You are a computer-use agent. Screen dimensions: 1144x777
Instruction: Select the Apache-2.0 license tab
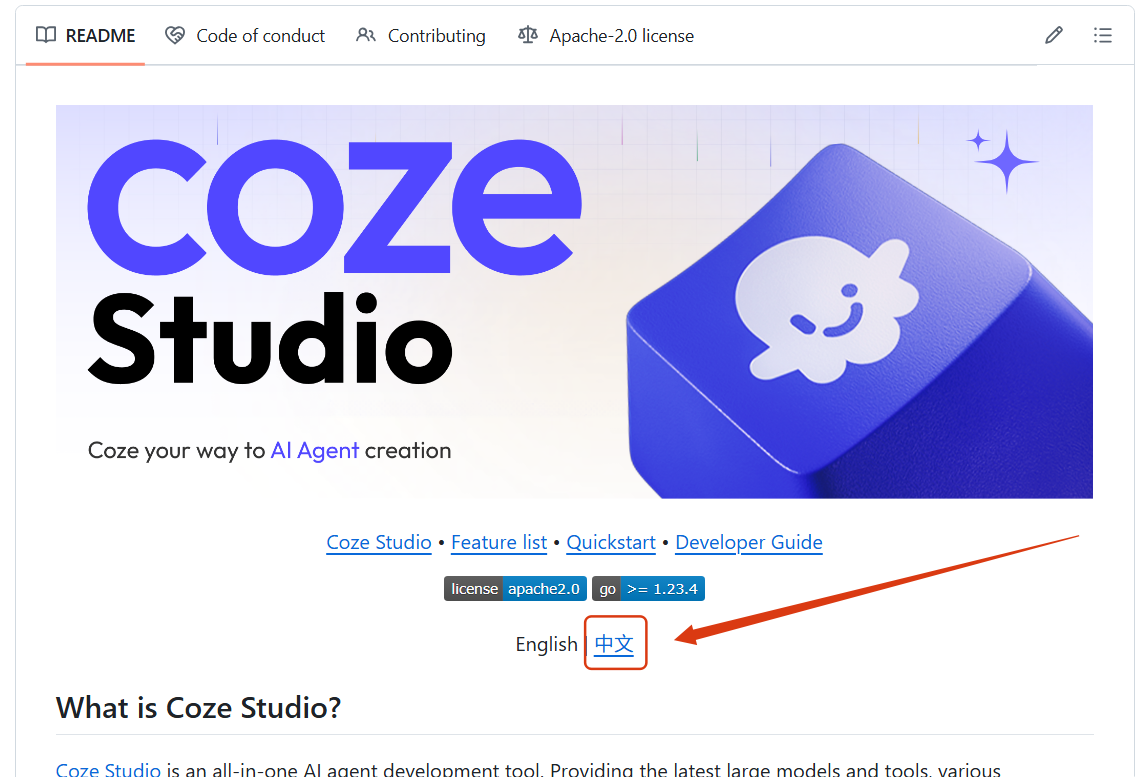pos(606,36)
